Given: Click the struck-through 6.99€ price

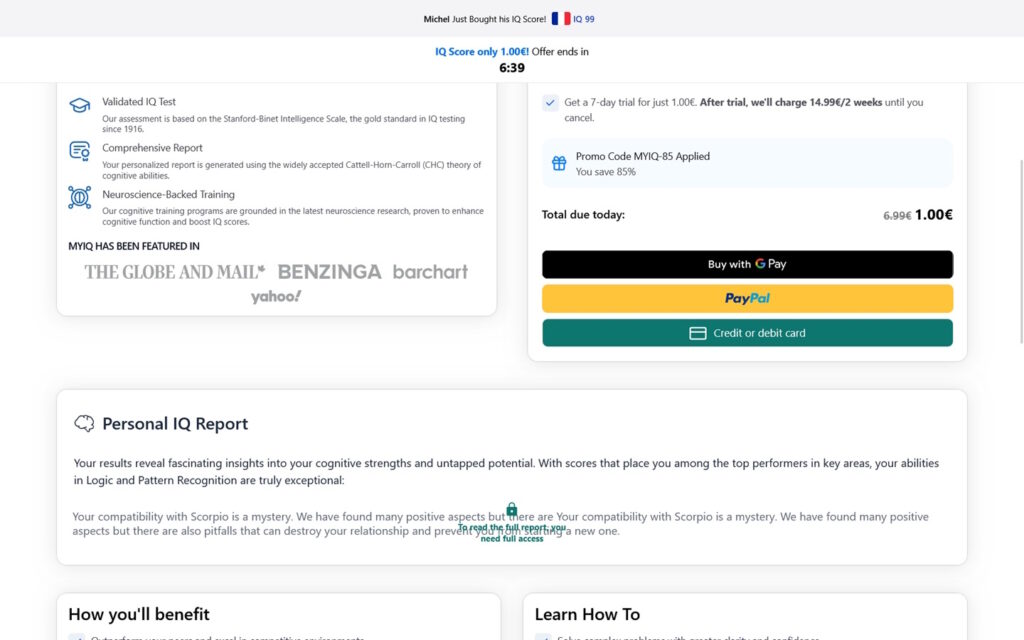Looking at the screenshot, I should 897,216.
